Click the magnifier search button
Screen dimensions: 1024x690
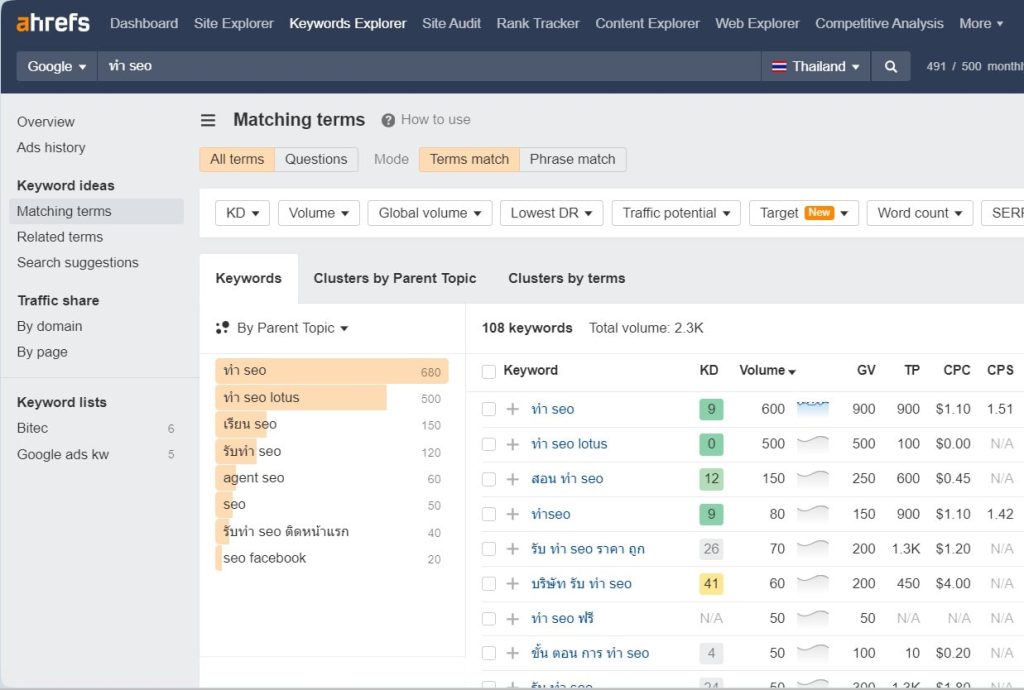coord(890,66)
